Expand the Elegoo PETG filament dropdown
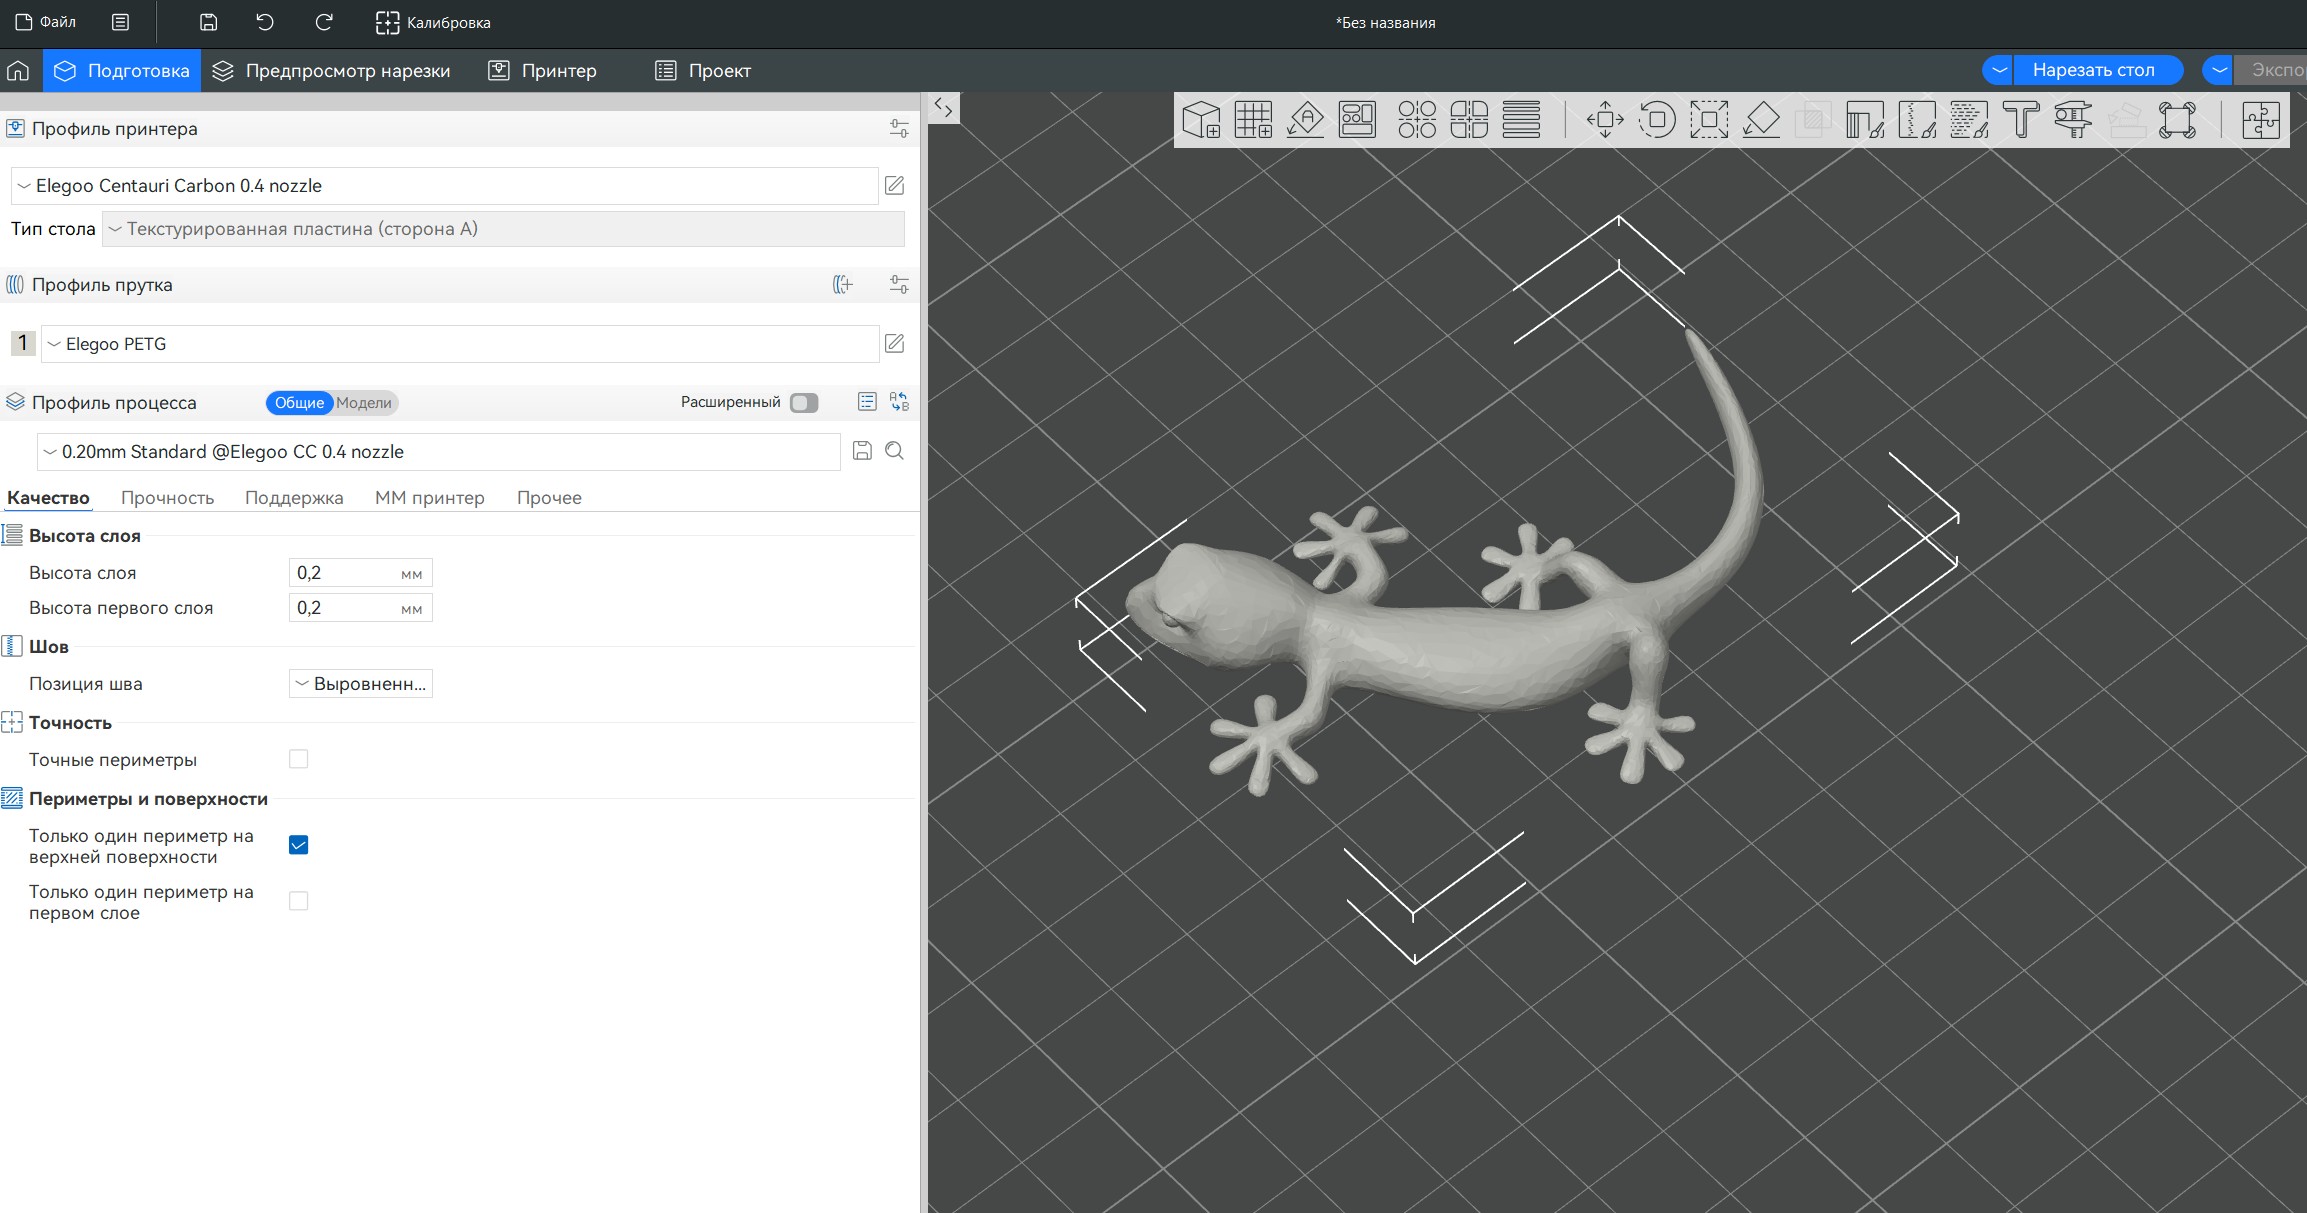This screenshot has height=1213, width=2307. pyautogui.click(x=460, y=344)
